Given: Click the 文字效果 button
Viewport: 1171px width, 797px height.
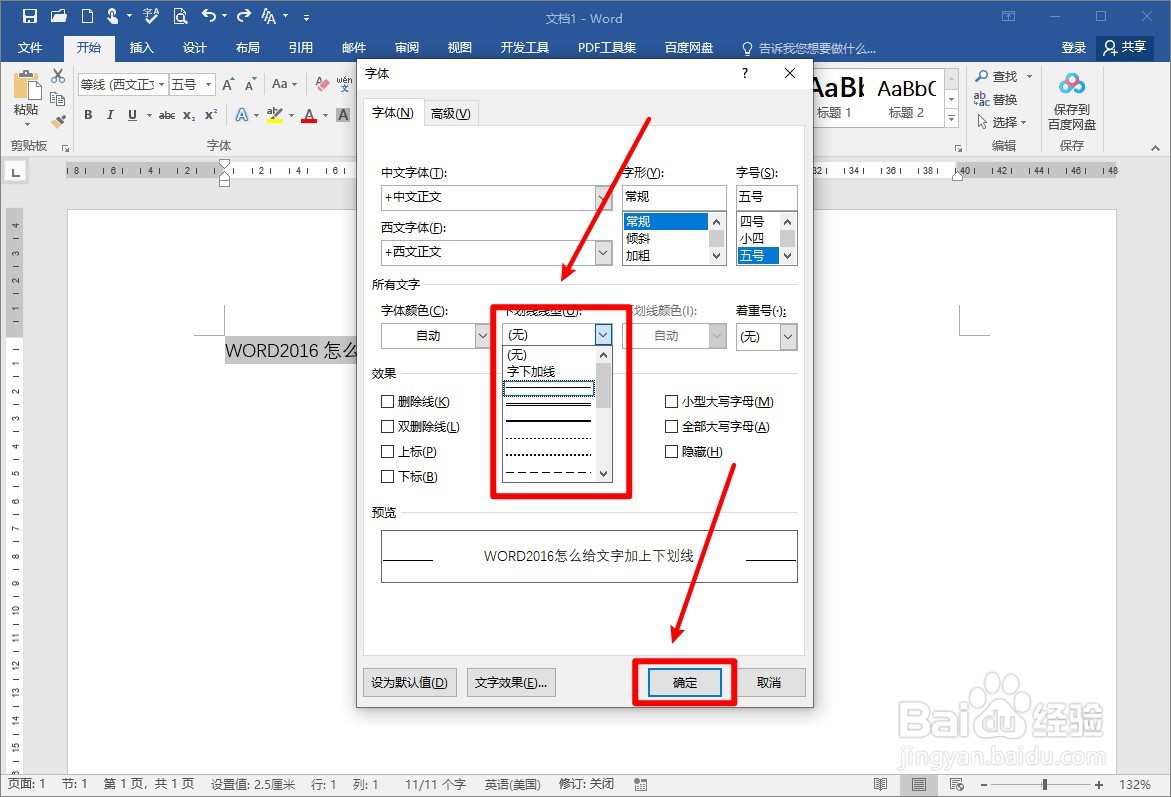Looking at the screenshot, I should coord(511,682).
